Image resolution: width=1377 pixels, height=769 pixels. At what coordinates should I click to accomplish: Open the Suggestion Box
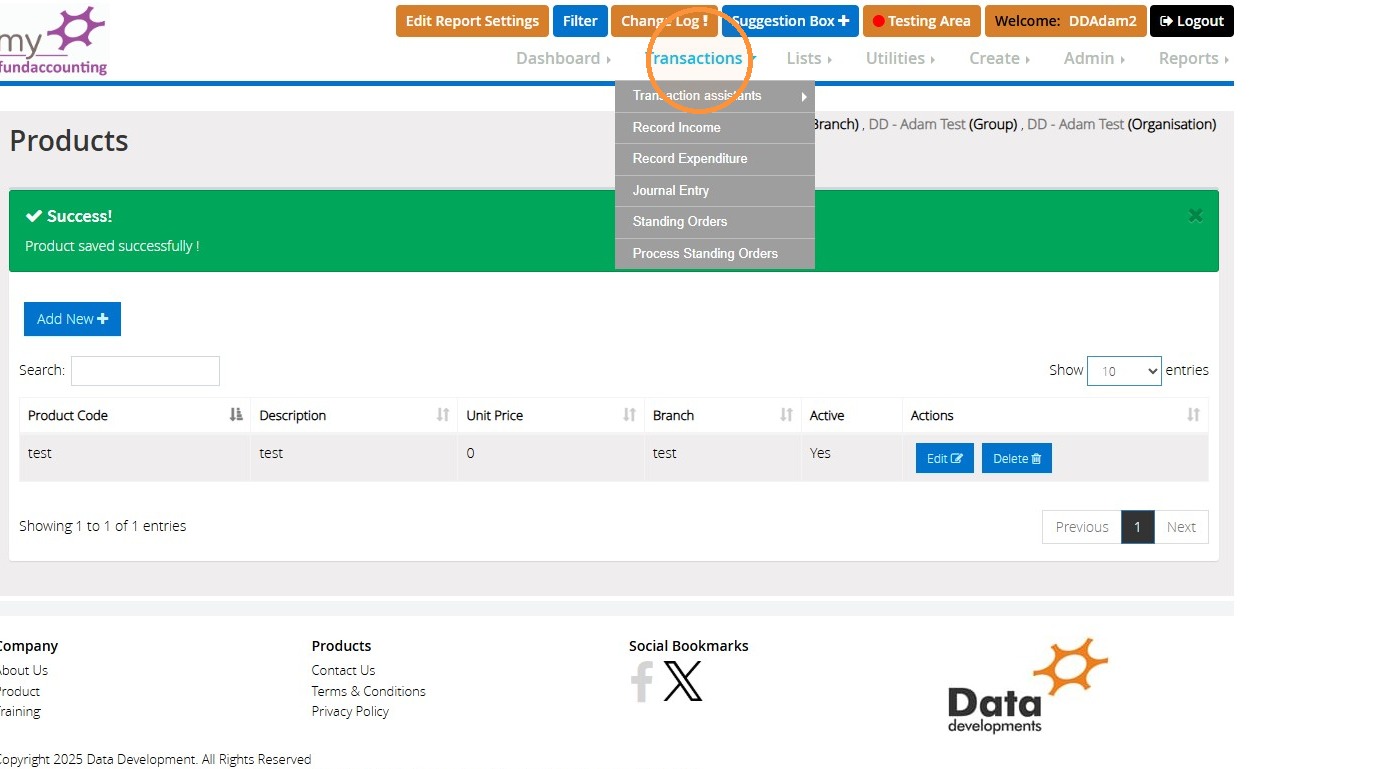click(x=790, y=21)
